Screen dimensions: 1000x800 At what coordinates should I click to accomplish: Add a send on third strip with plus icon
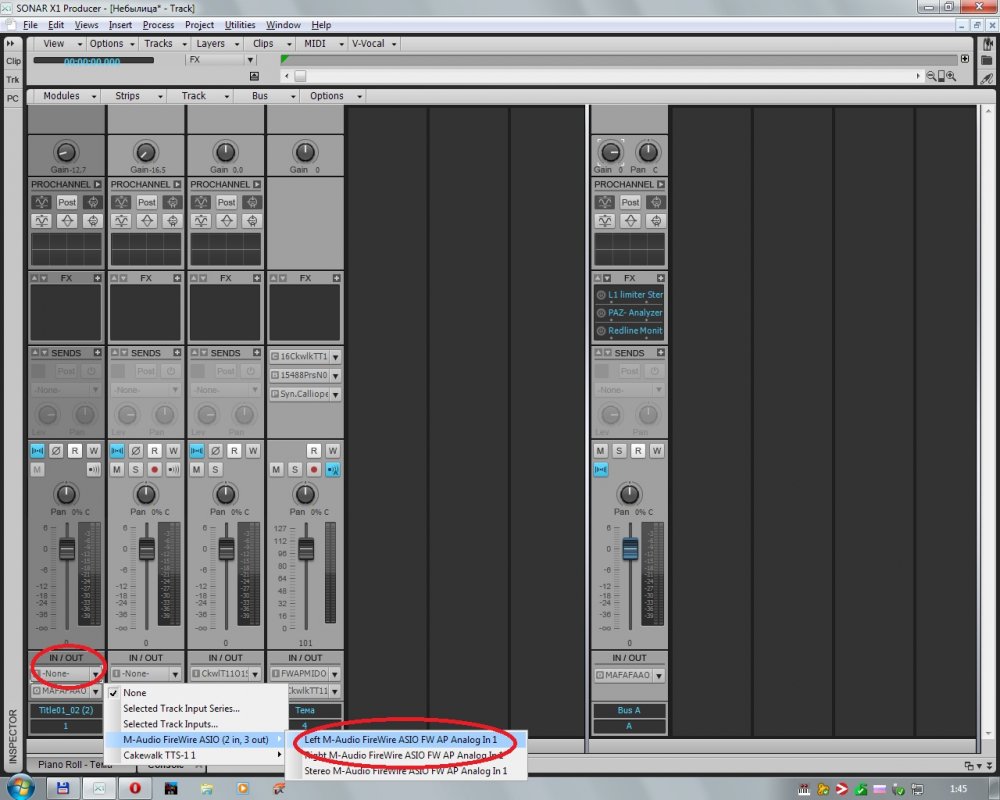[257, 353]
